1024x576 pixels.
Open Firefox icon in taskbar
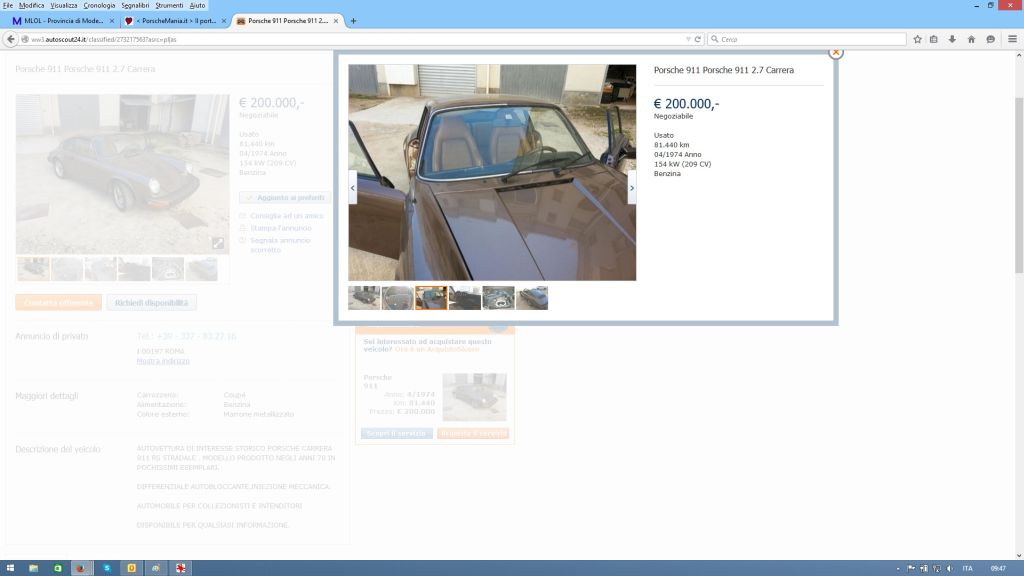tap(81, 568)
